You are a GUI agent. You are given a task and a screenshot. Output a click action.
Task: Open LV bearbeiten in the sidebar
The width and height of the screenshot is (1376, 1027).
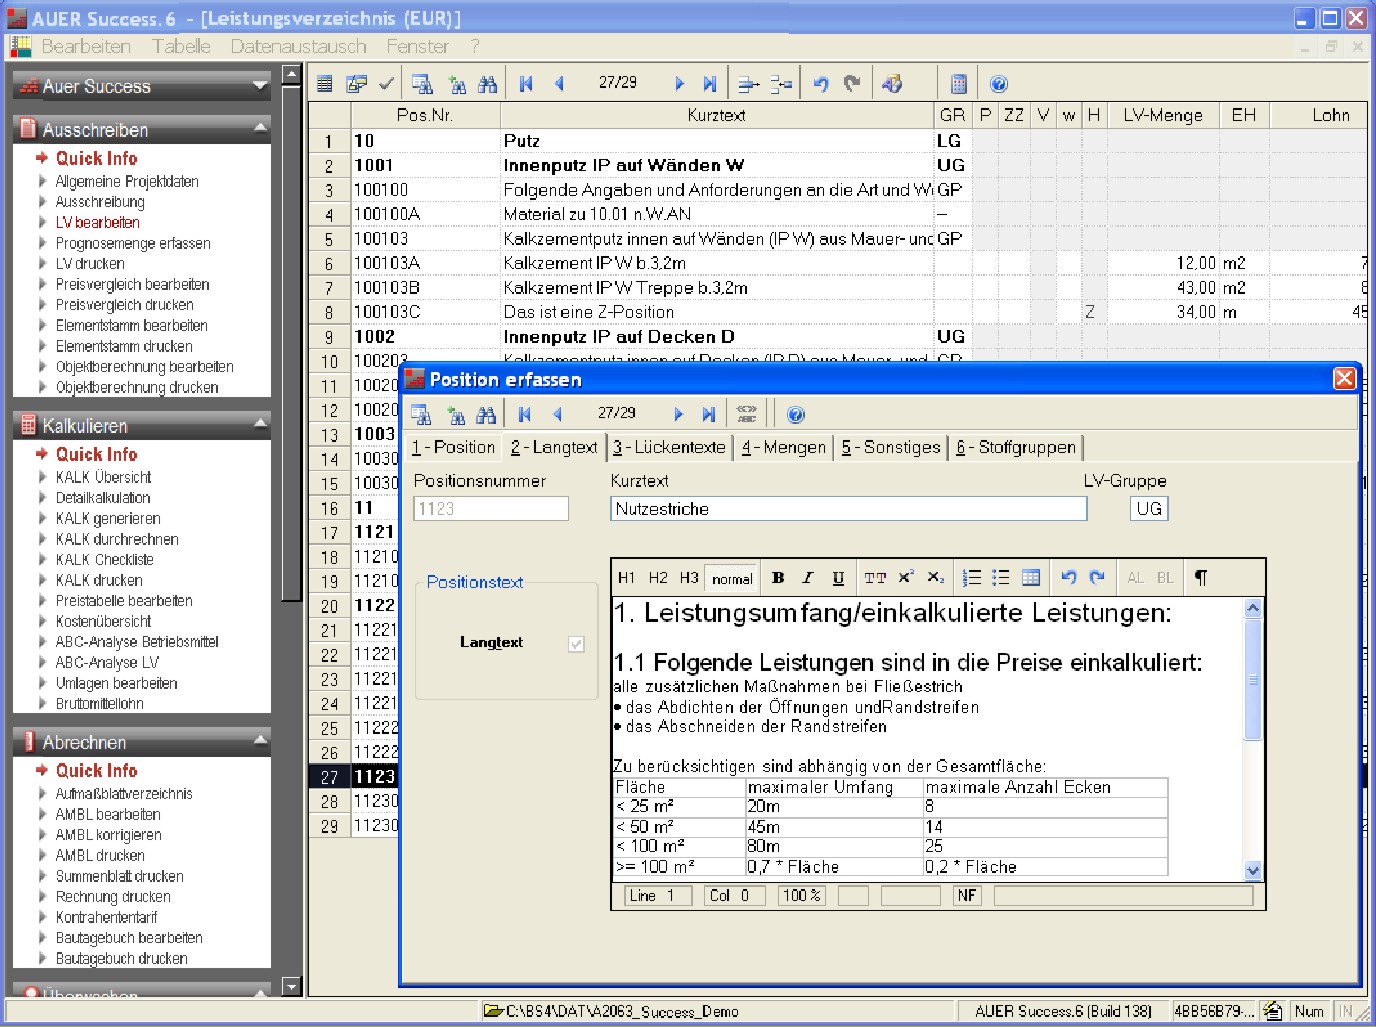[97, 222]
